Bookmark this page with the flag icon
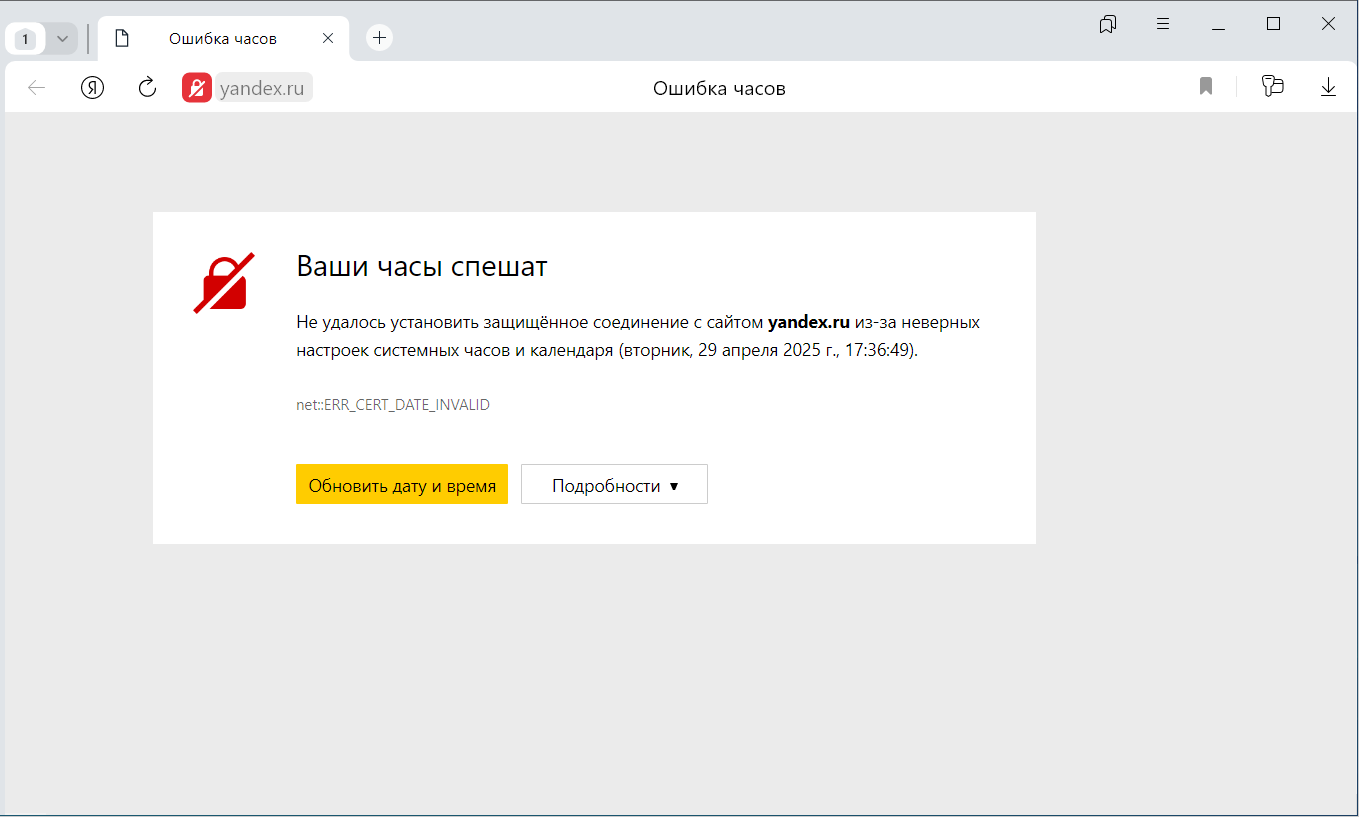This screenshot has height=817, width=1359. coord(1206,87)
